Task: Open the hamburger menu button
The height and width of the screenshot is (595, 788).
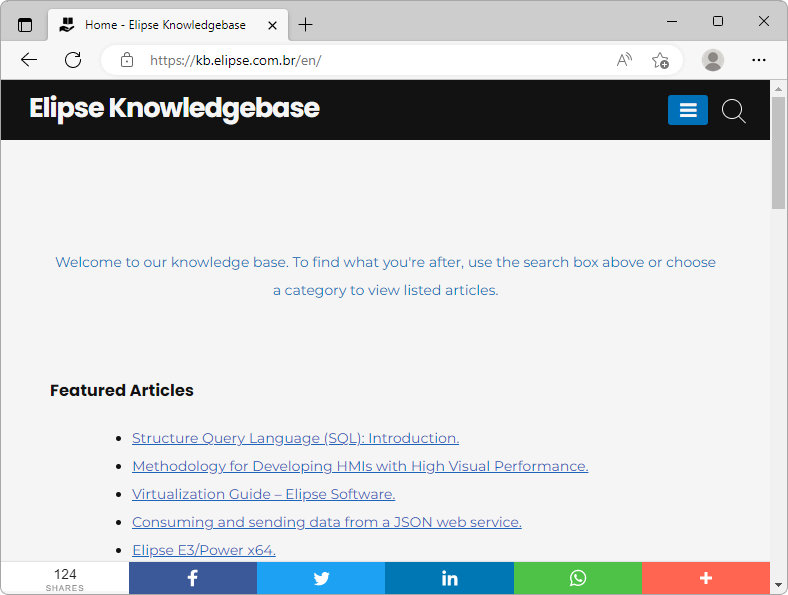Action: (687, 110)
